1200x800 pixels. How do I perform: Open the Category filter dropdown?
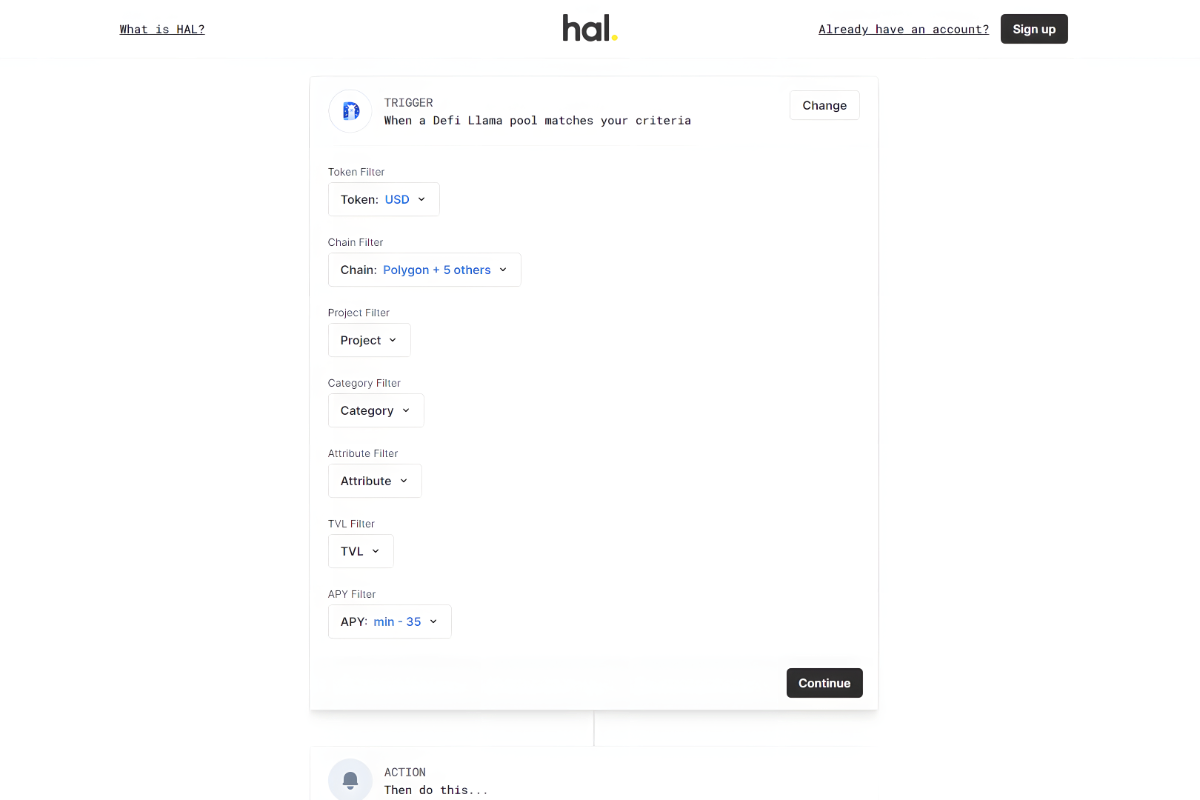tap(375, 410)
